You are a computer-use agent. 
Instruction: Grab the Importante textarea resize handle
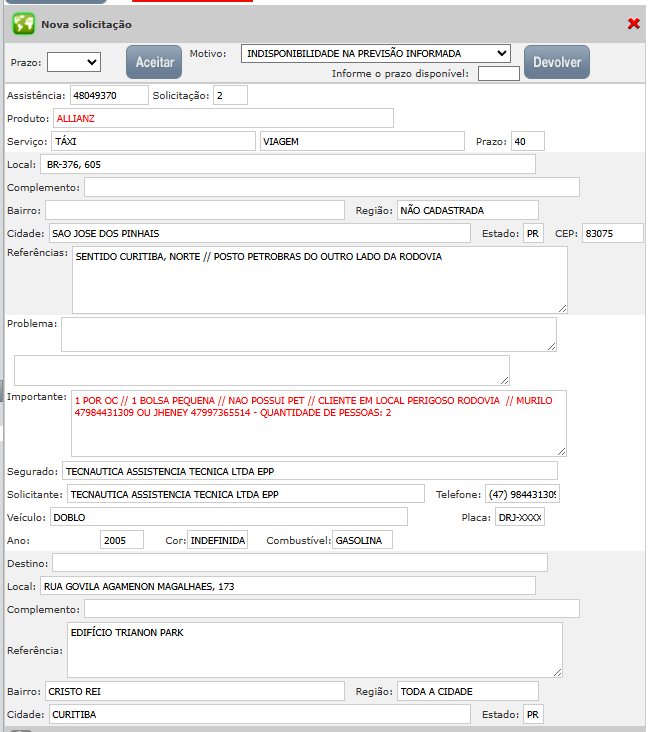point(562,451)
